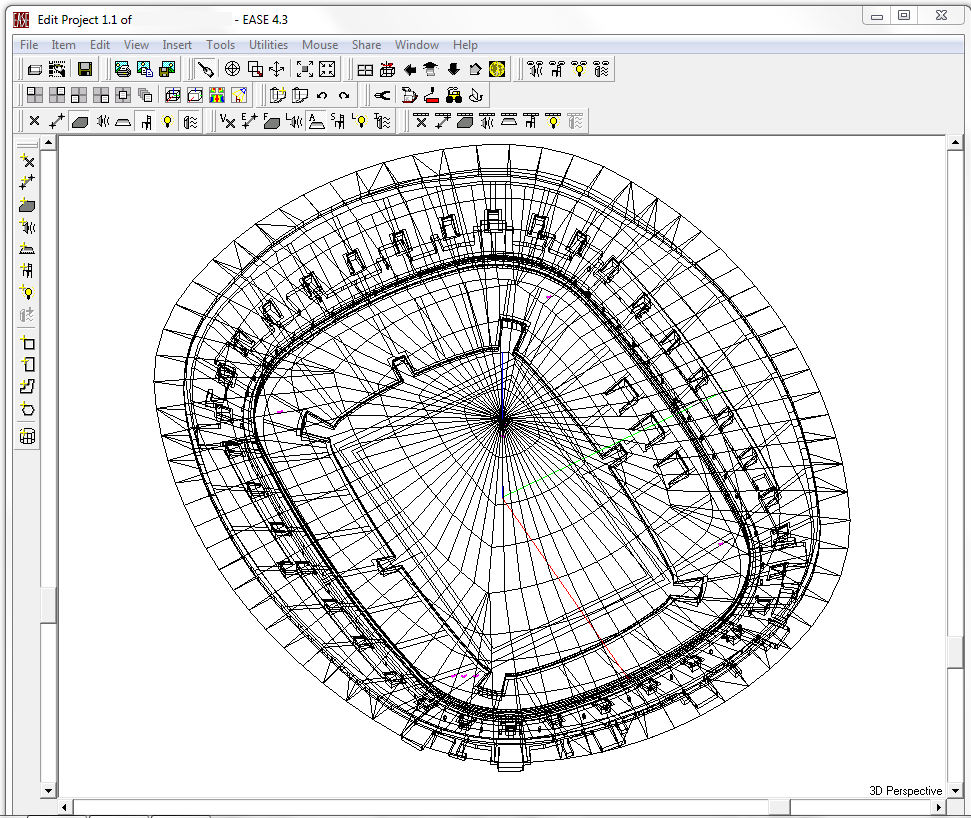Click the four-pane window layout icon
The image size is (971, 818).
pyautogui.click(x=365, y=69)
